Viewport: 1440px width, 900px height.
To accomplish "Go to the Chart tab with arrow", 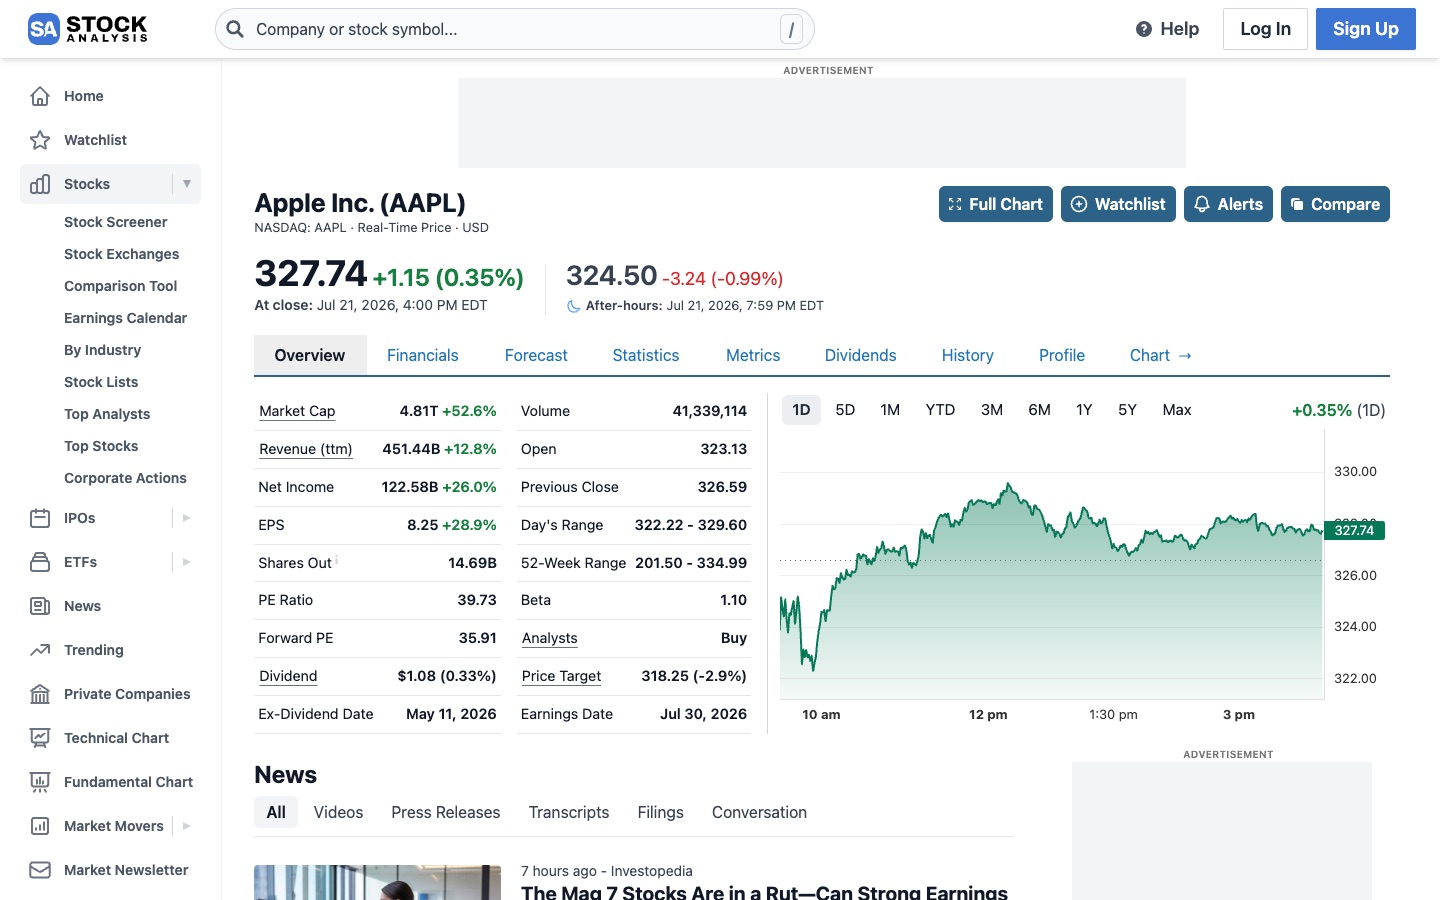I will [1160, 355].
